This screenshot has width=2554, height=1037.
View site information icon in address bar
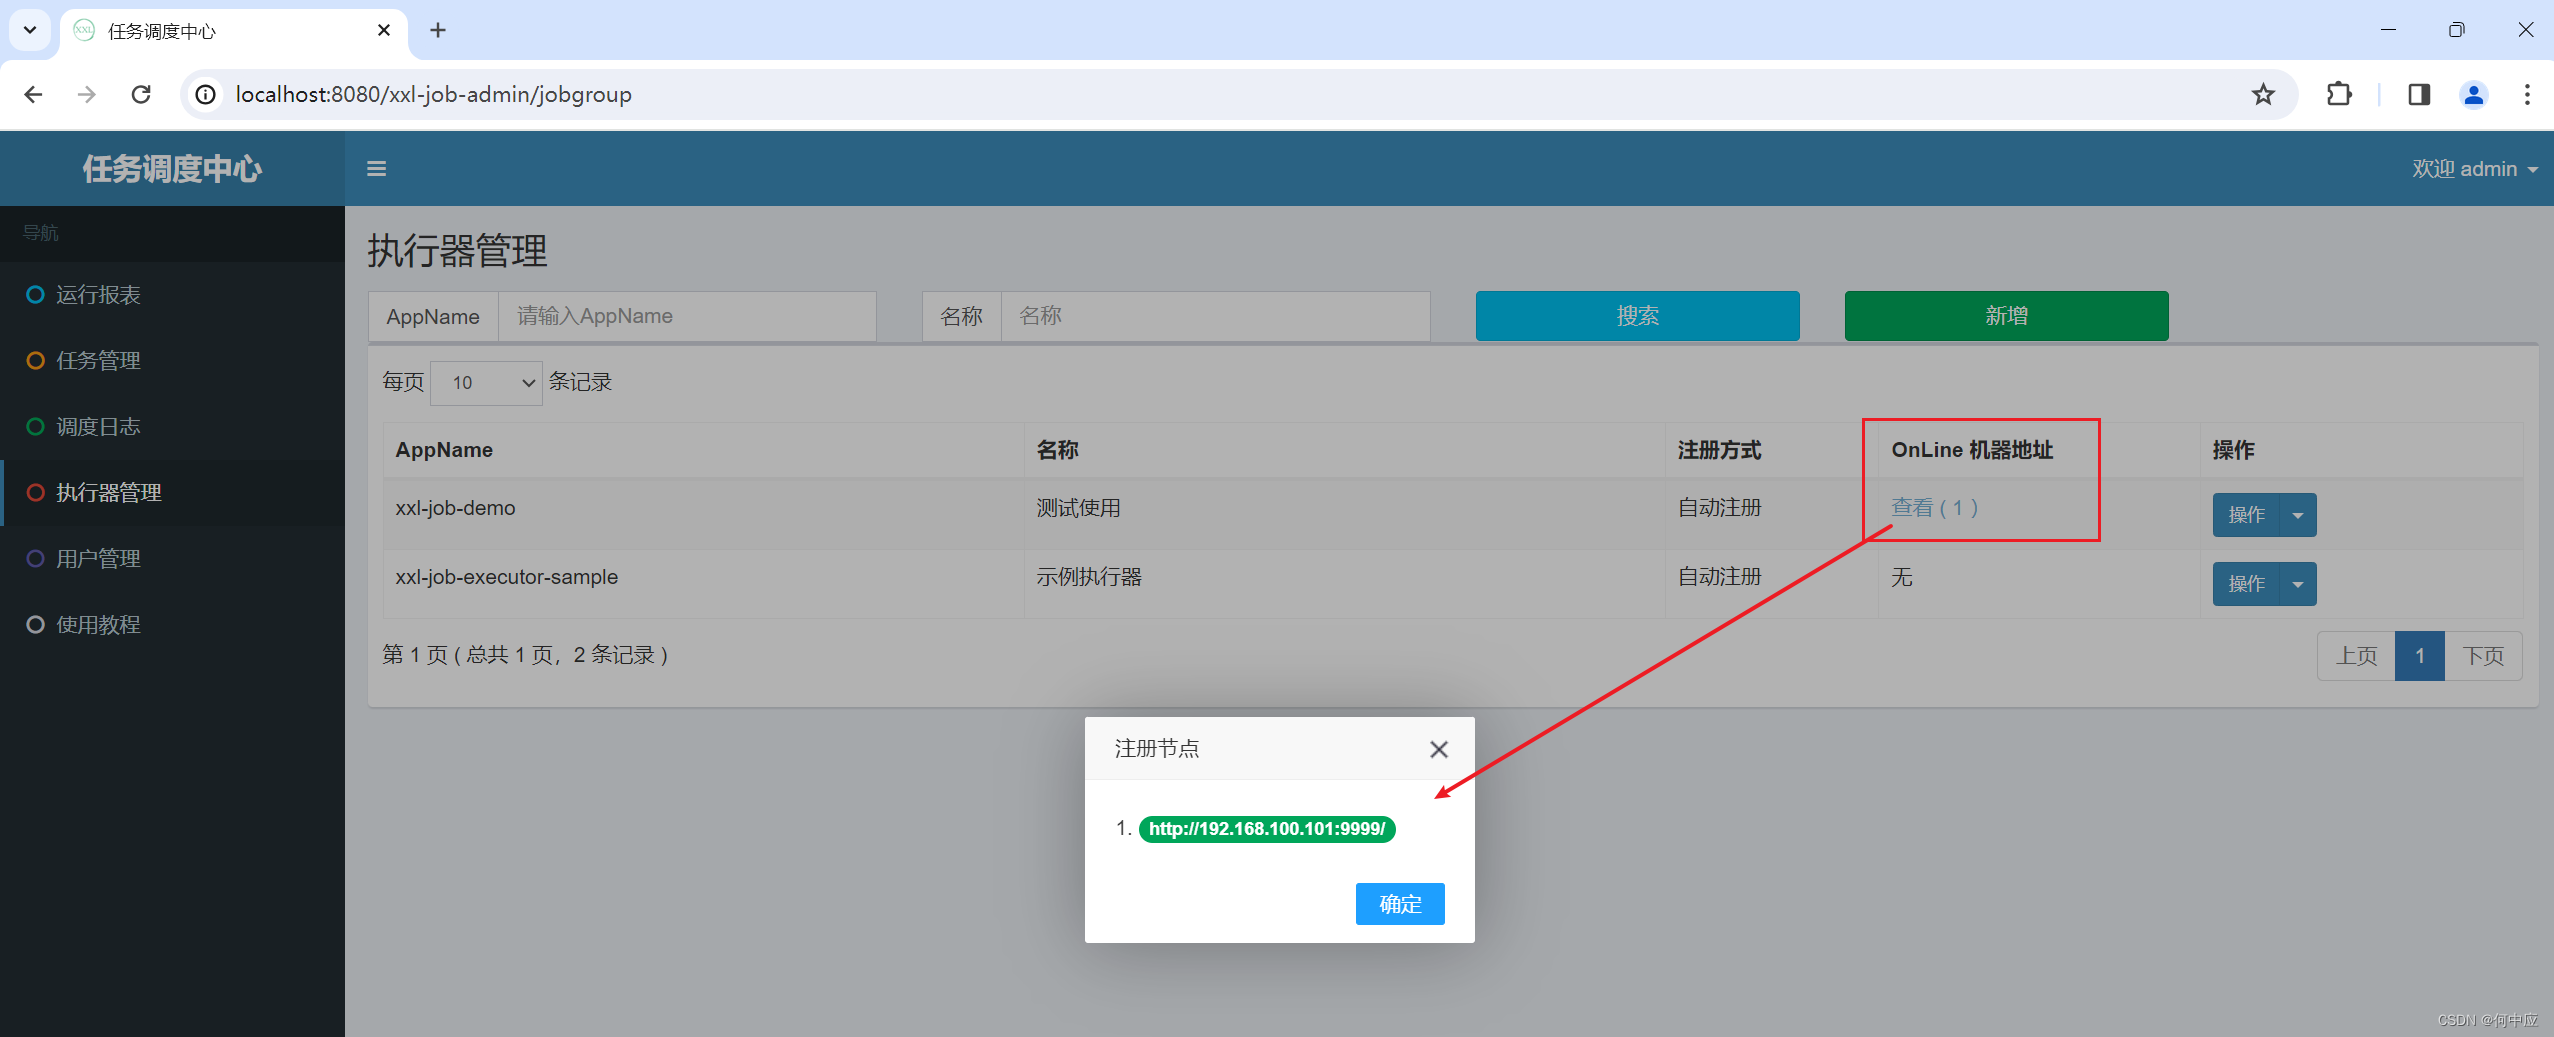(x=205, y=94)
